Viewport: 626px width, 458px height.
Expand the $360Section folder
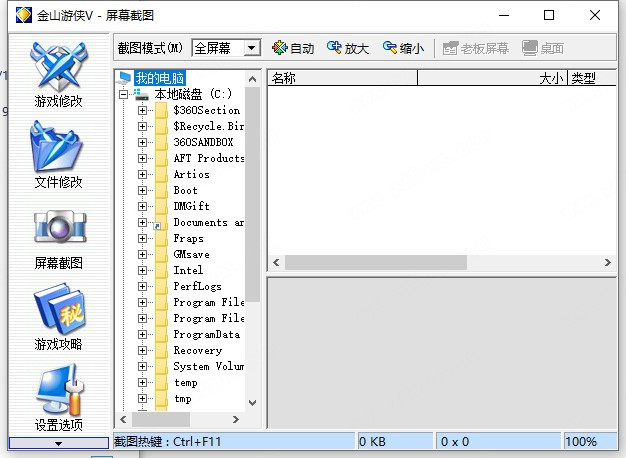click(142, 110)
